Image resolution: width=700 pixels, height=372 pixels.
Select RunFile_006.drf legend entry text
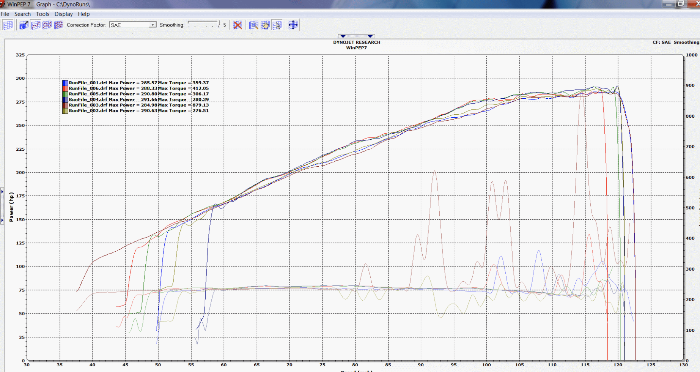[139, 88]
